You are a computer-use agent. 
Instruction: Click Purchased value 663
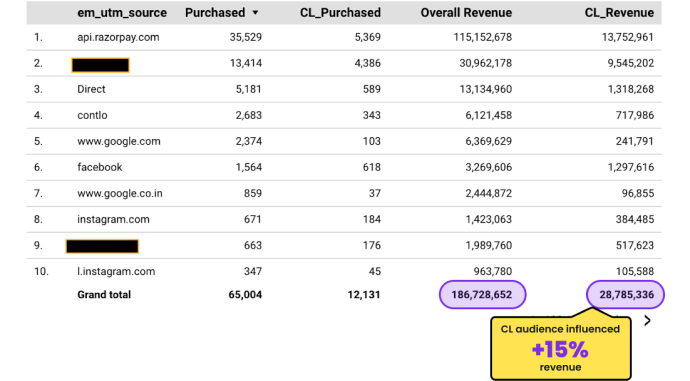[253, 245]
